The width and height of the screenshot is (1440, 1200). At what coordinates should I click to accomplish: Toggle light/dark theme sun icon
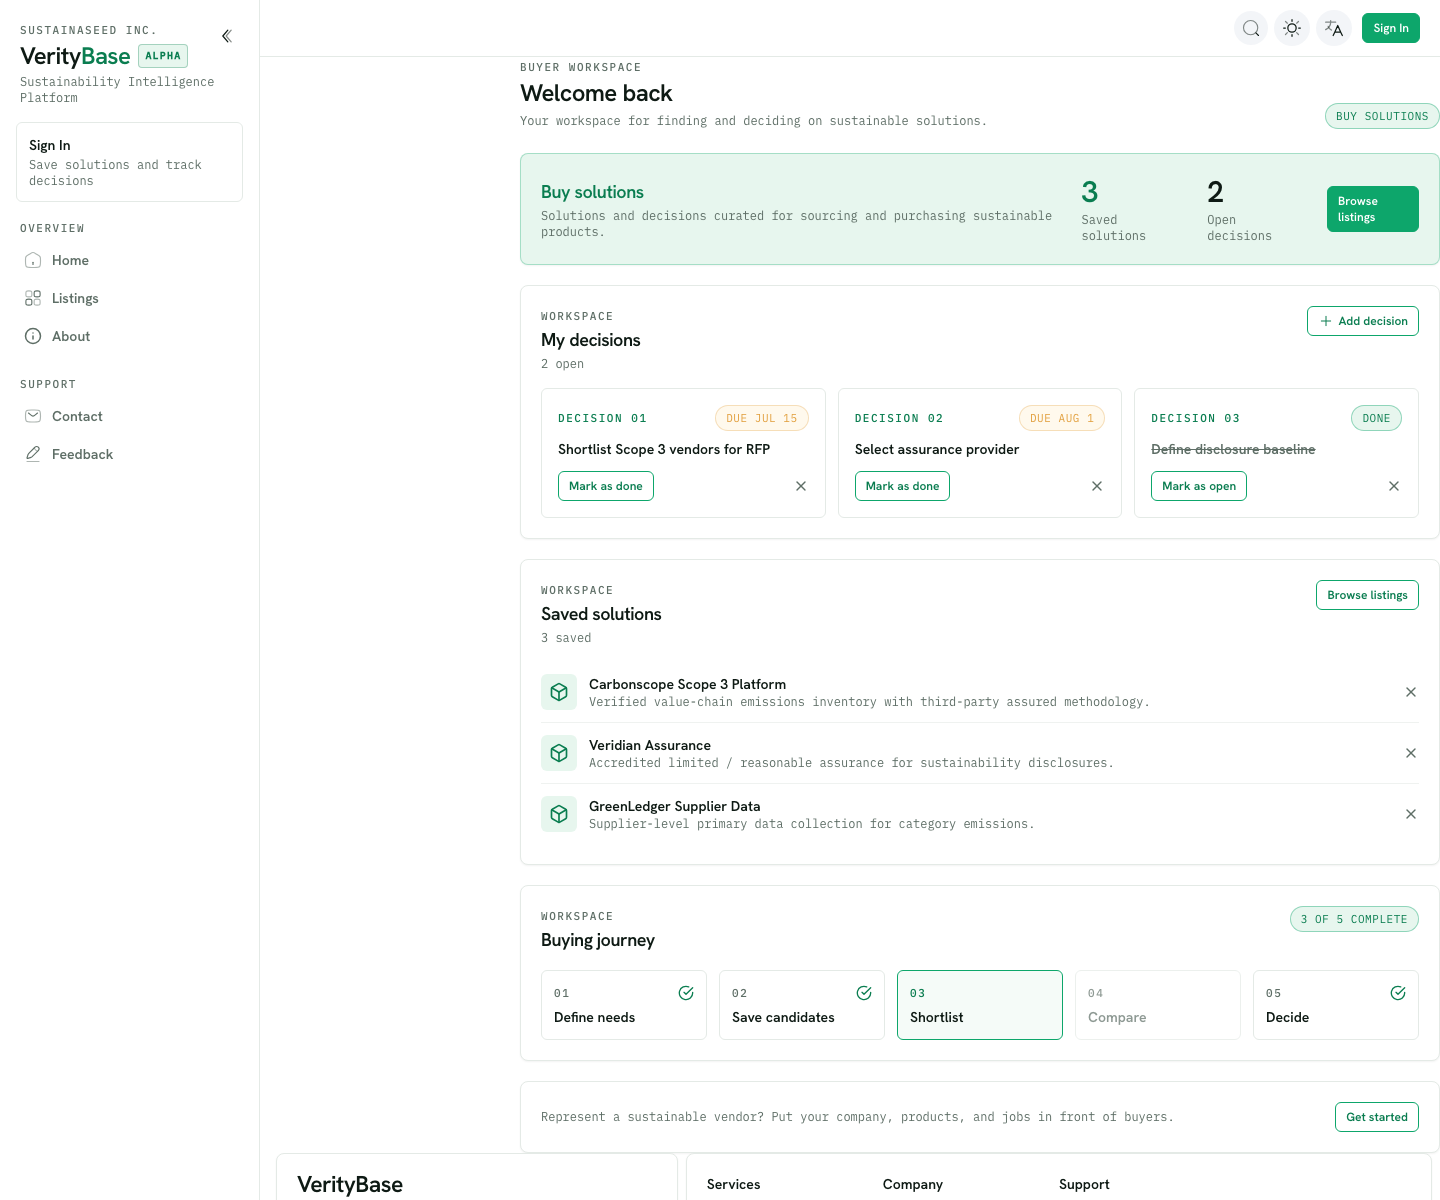[x=1292, y=28]
